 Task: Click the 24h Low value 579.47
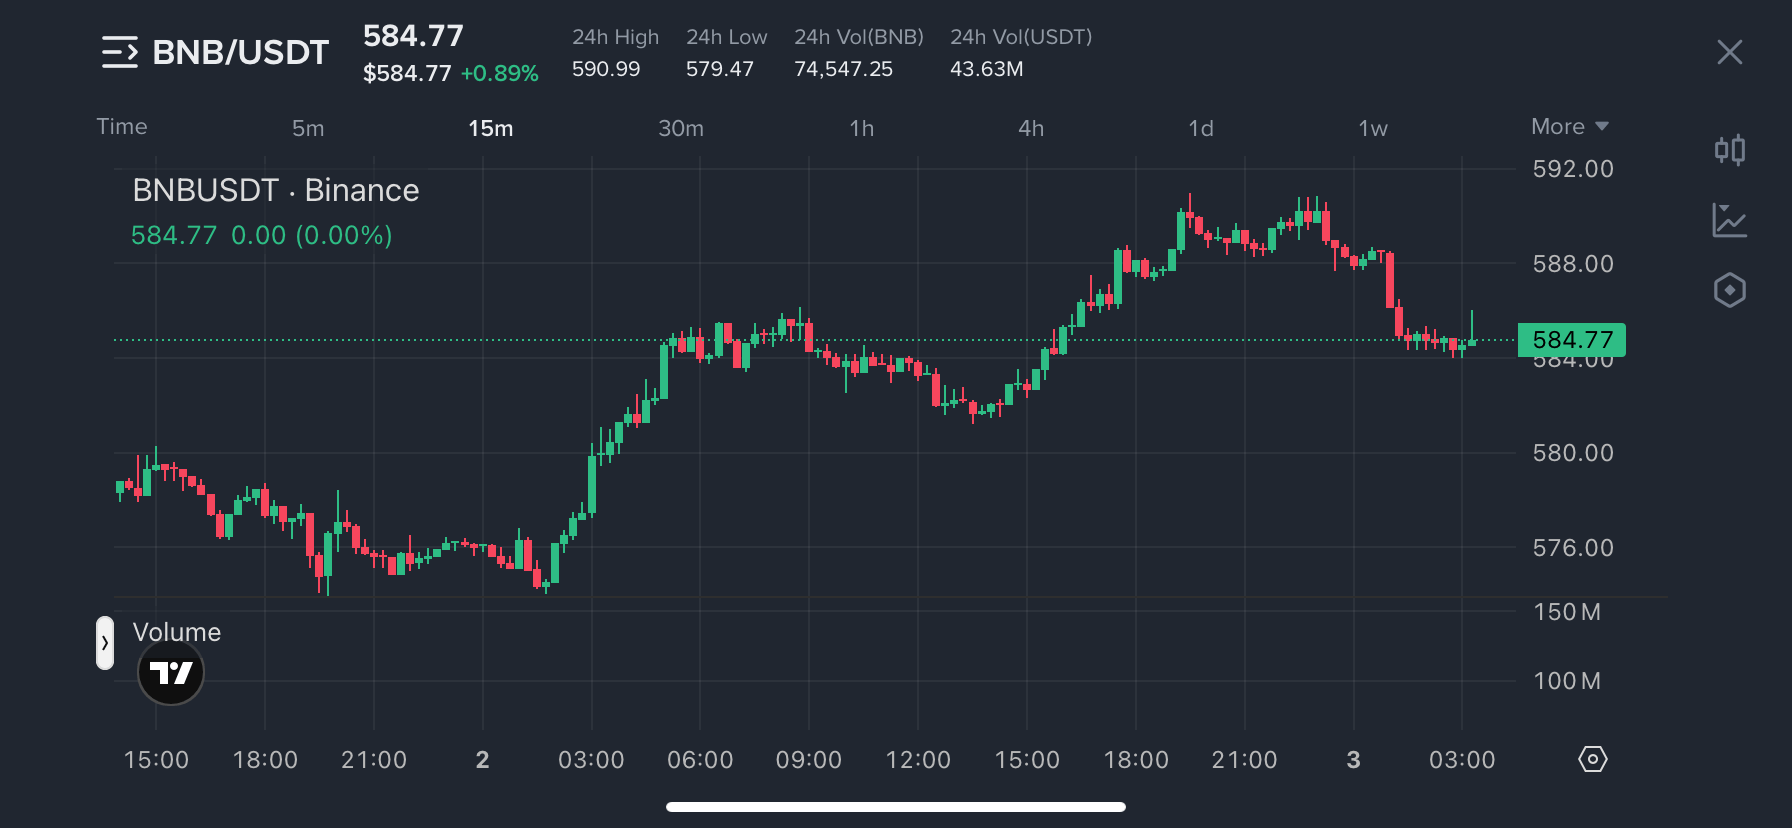point(720,69)
